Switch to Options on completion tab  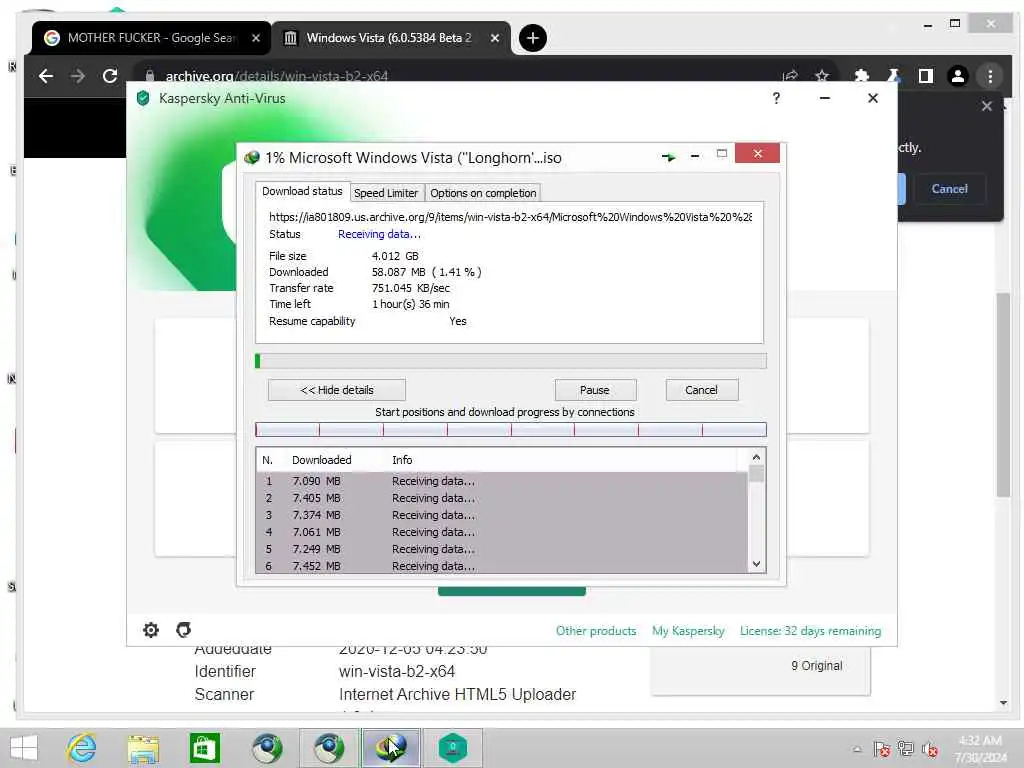click(x=483, y=193)
